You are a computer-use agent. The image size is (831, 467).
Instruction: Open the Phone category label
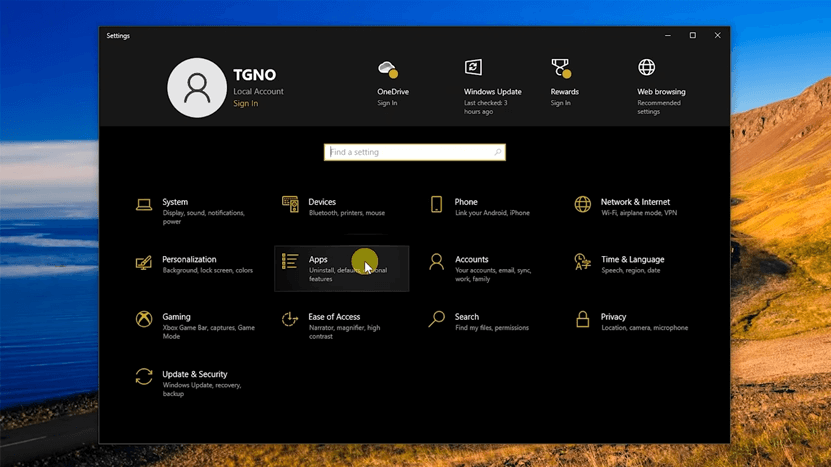click(466, 202)
